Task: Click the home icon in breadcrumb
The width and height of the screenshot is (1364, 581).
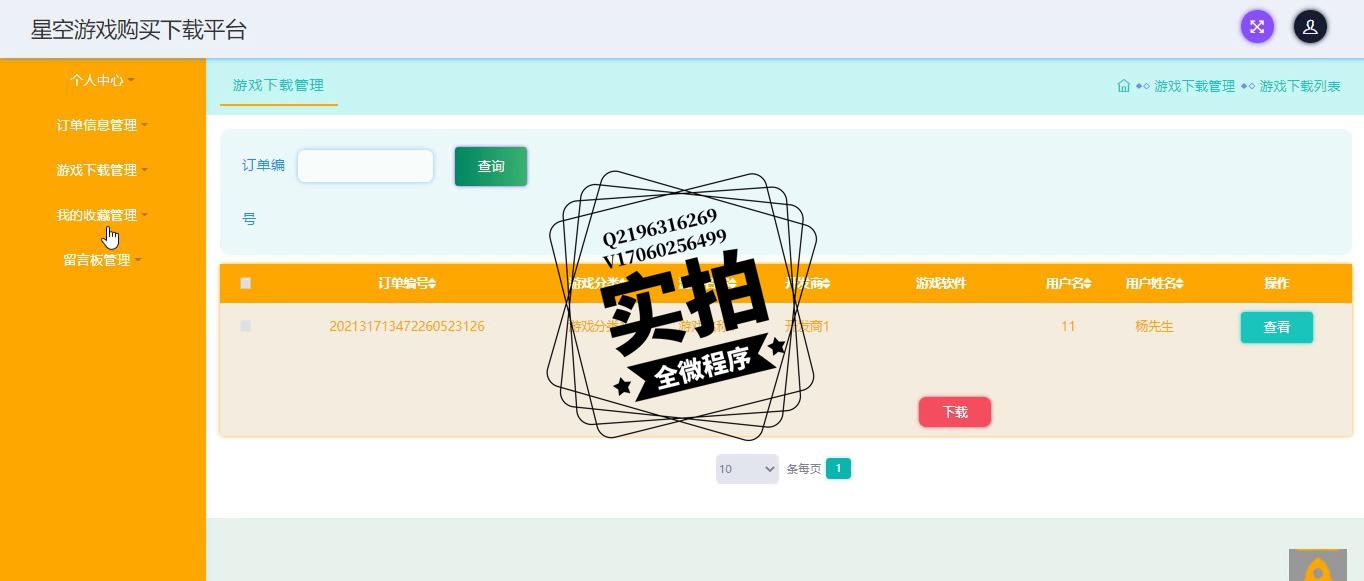Action: click(1124, 86)
